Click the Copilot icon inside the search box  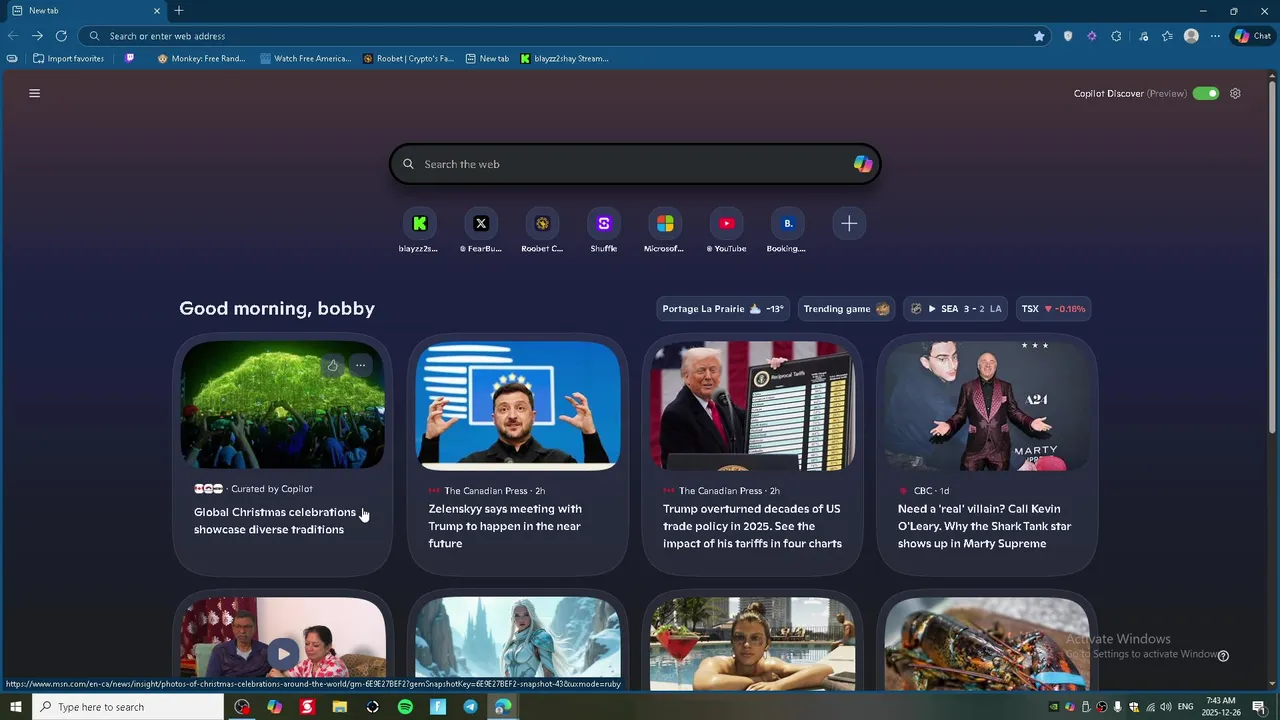coord(862,164)
